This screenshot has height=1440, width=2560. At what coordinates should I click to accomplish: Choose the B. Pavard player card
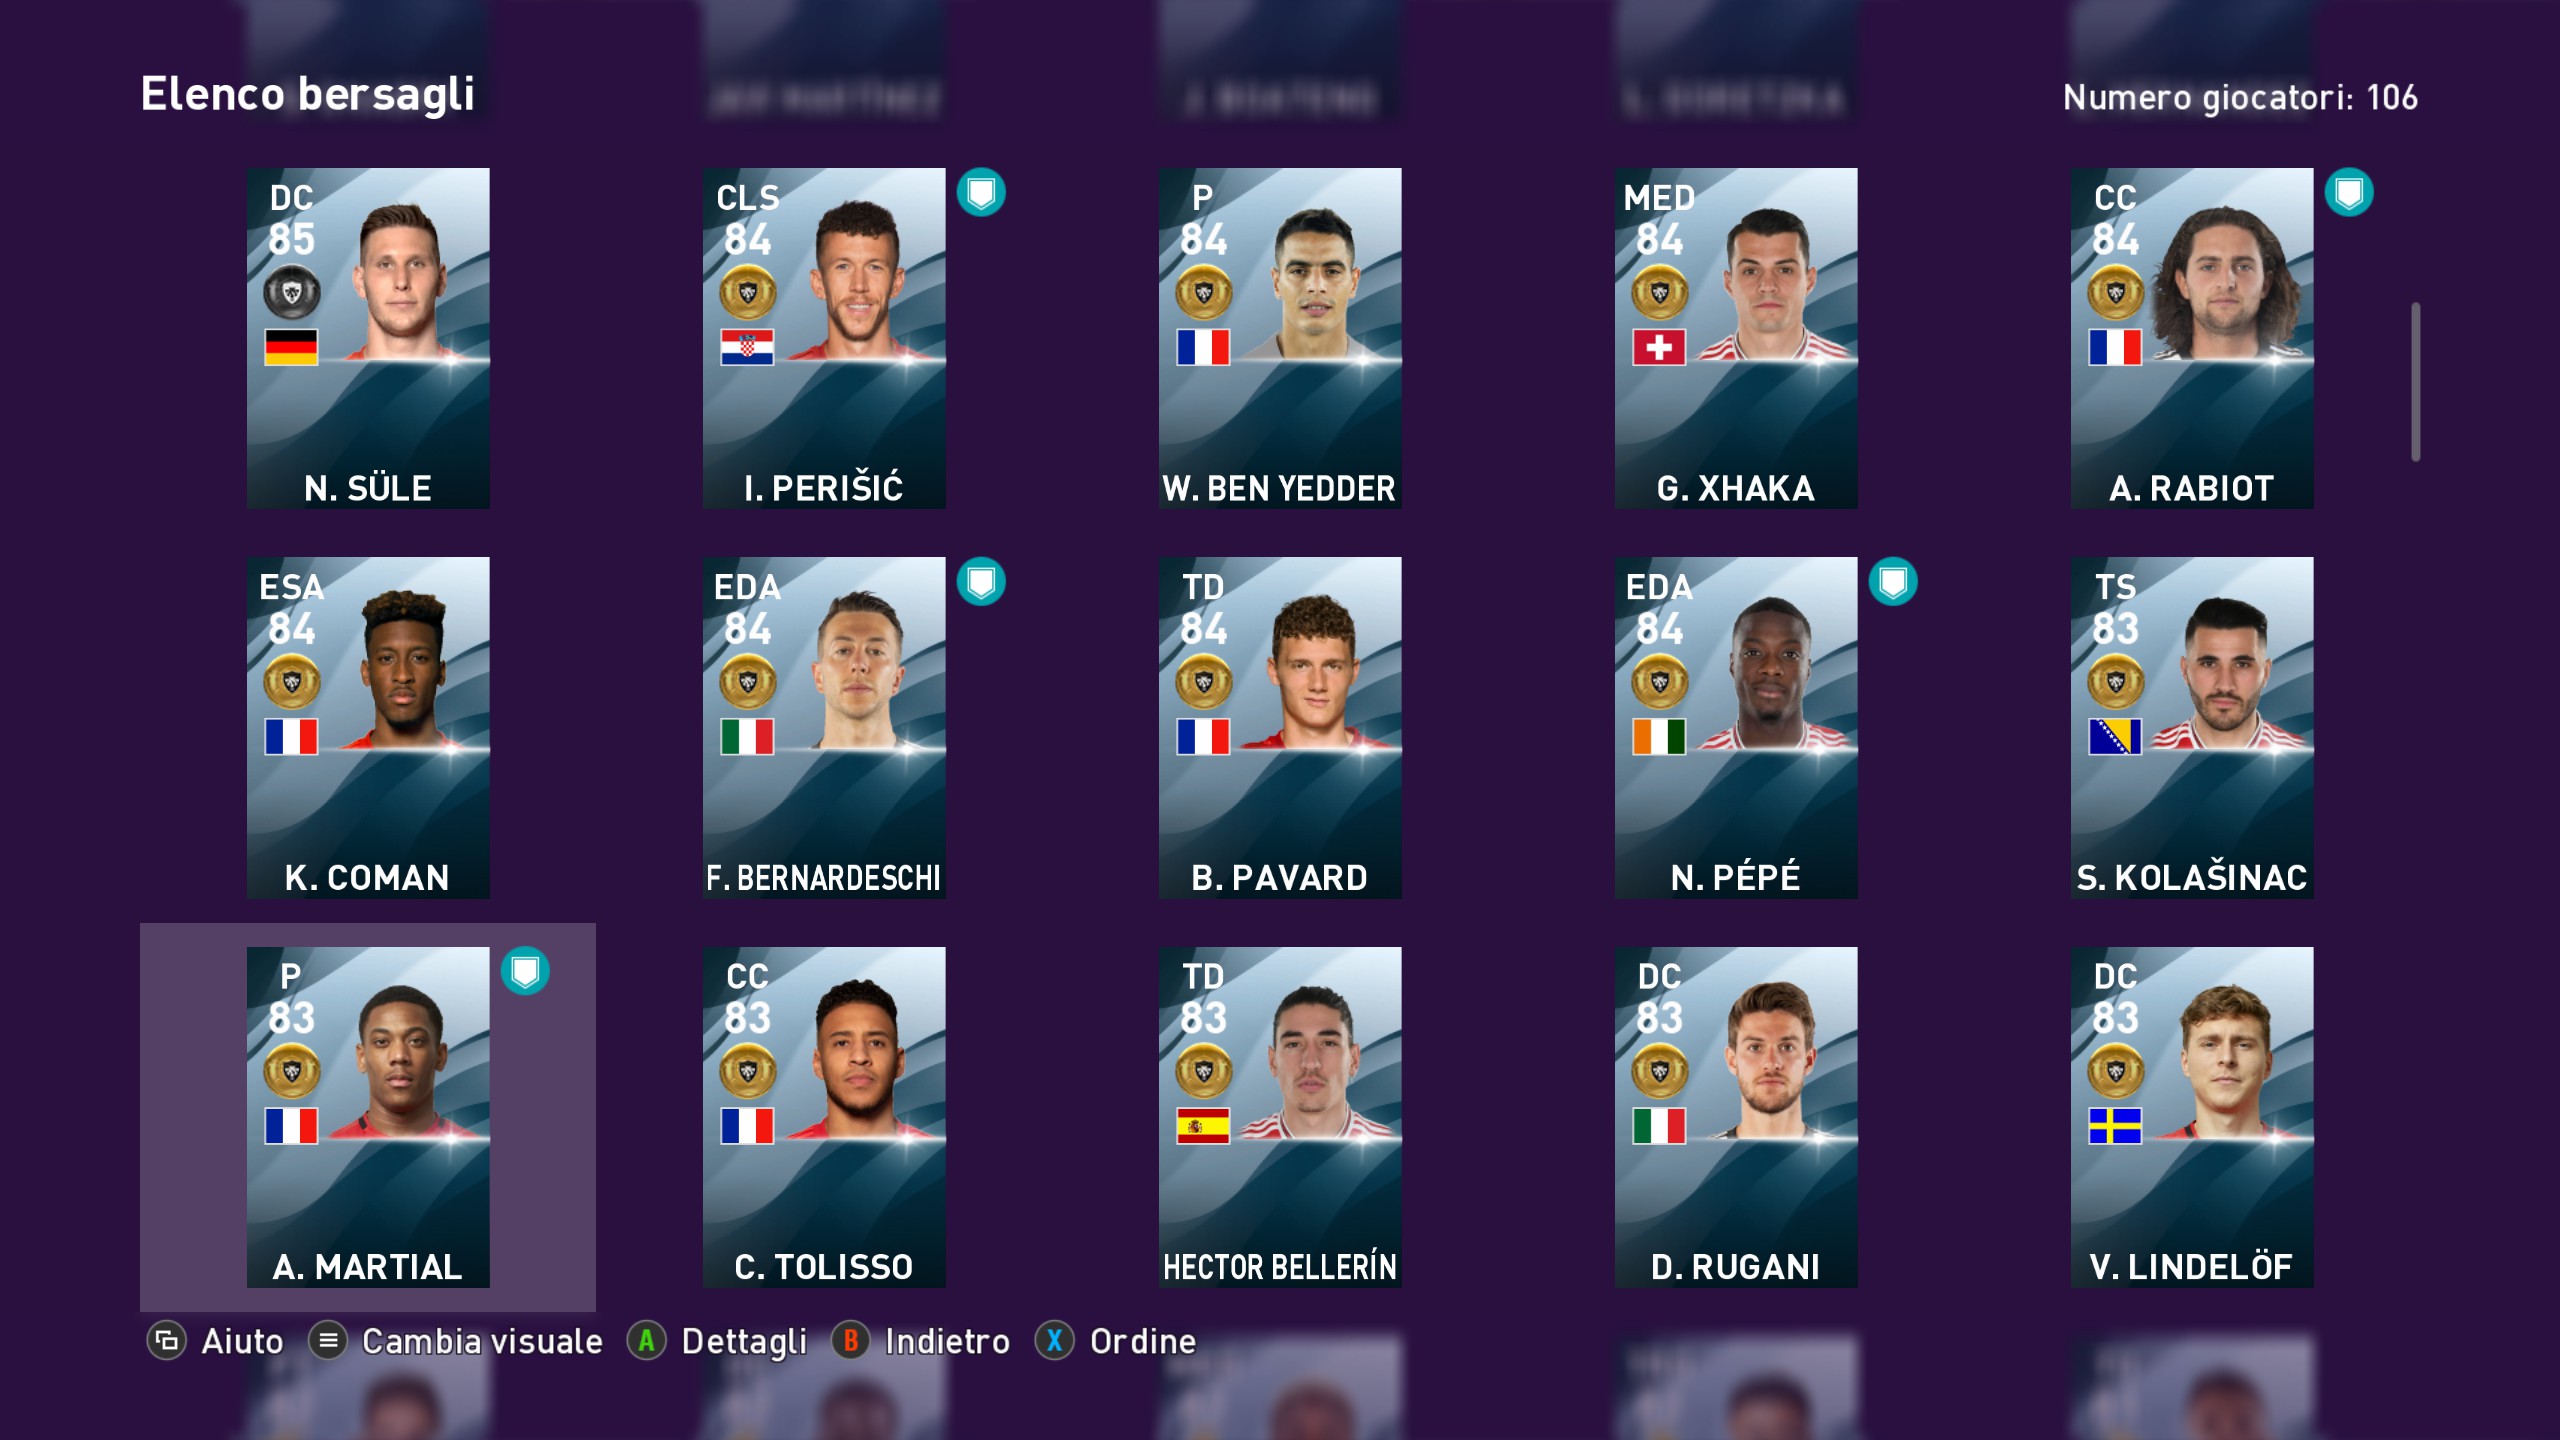point(1280,727)
